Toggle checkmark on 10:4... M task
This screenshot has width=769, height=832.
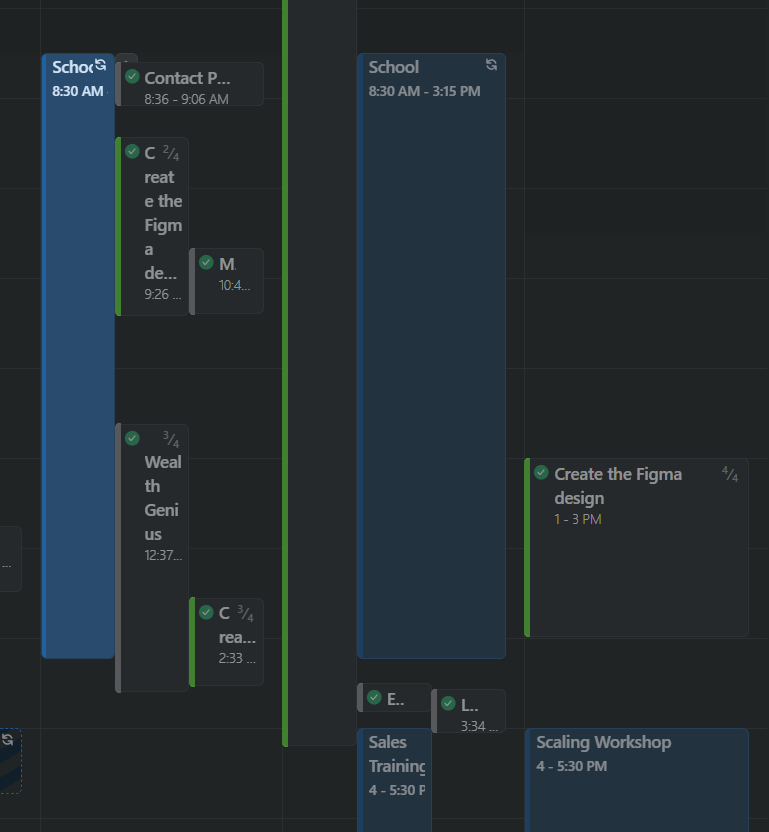(206, 262)
